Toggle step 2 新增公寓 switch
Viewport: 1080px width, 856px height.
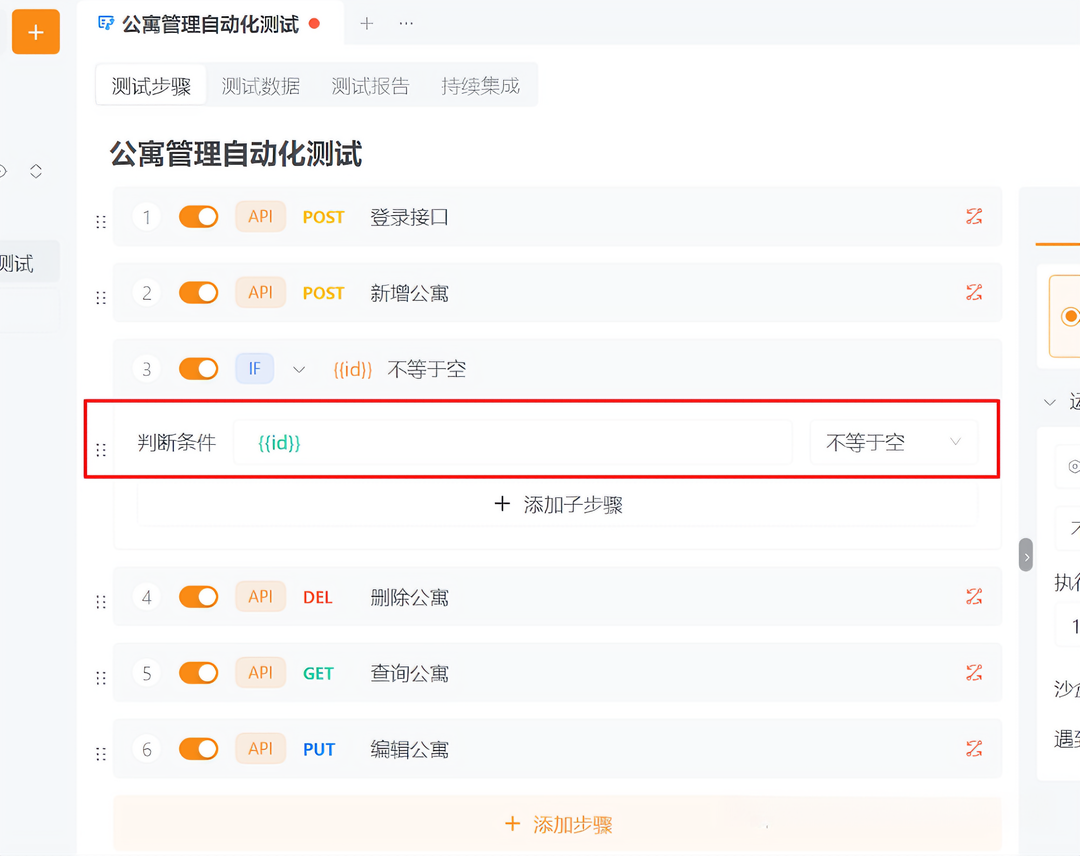click(198, 292)
